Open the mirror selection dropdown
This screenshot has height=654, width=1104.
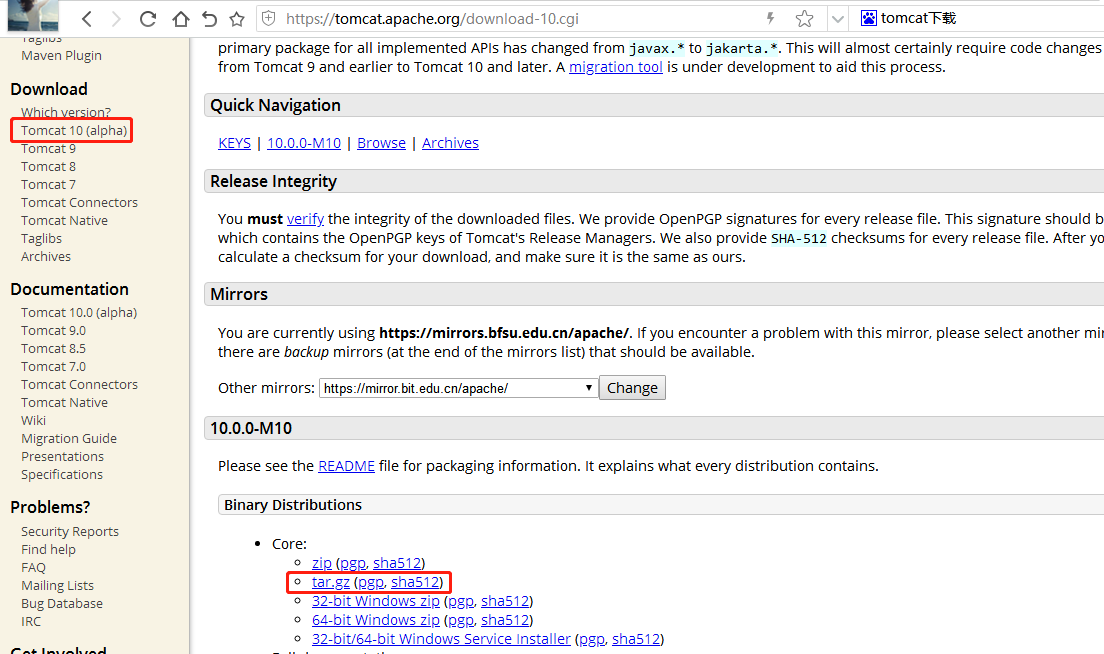(458, 388)
